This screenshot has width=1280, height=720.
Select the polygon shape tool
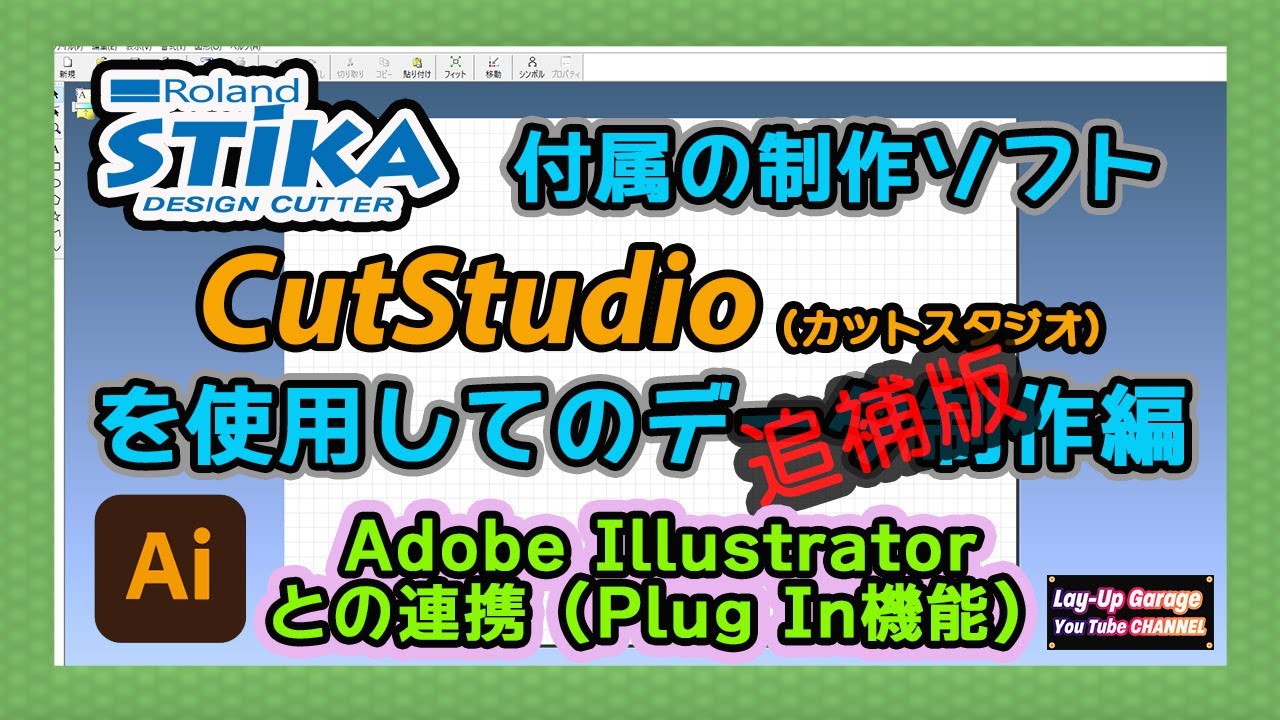click(57, 200)
